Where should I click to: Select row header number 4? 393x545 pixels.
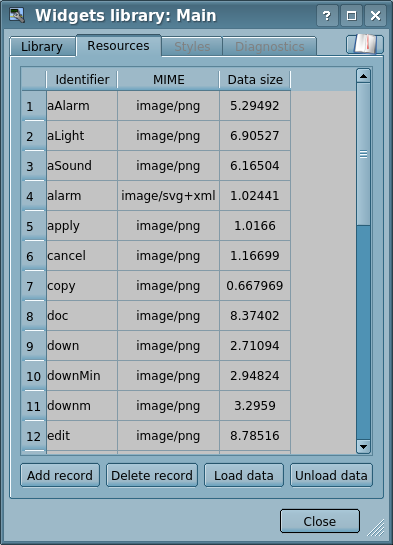34,196
